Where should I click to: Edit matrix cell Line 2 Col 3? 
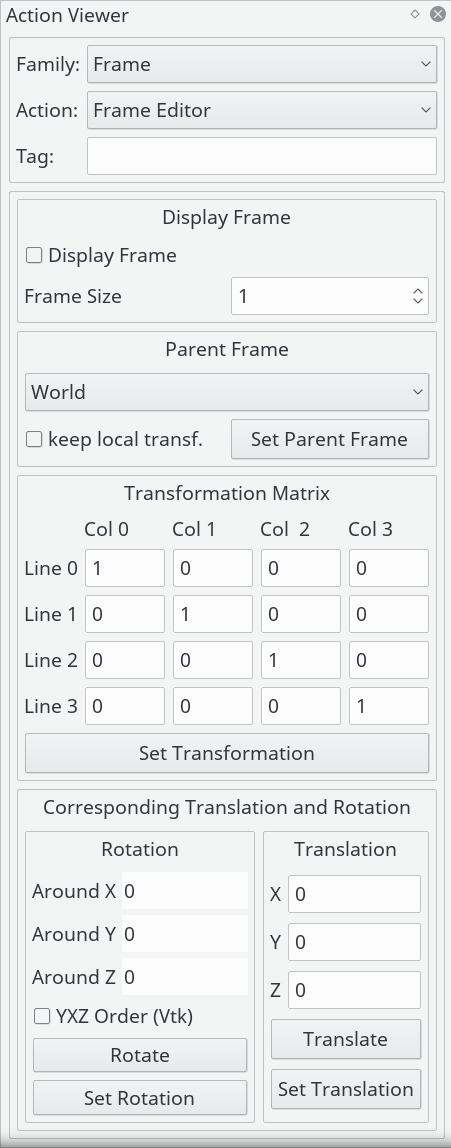click(389, 660)
